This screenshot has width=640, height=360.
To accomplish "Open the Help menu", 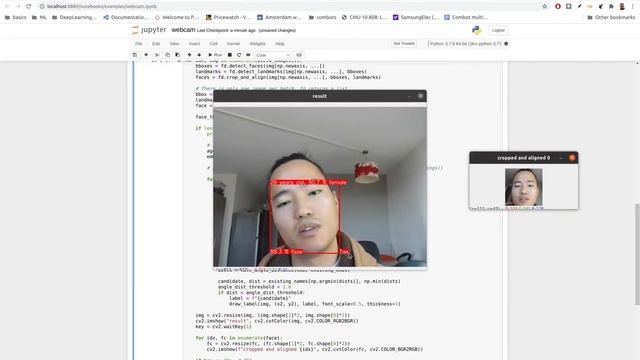I will (280, 44).
